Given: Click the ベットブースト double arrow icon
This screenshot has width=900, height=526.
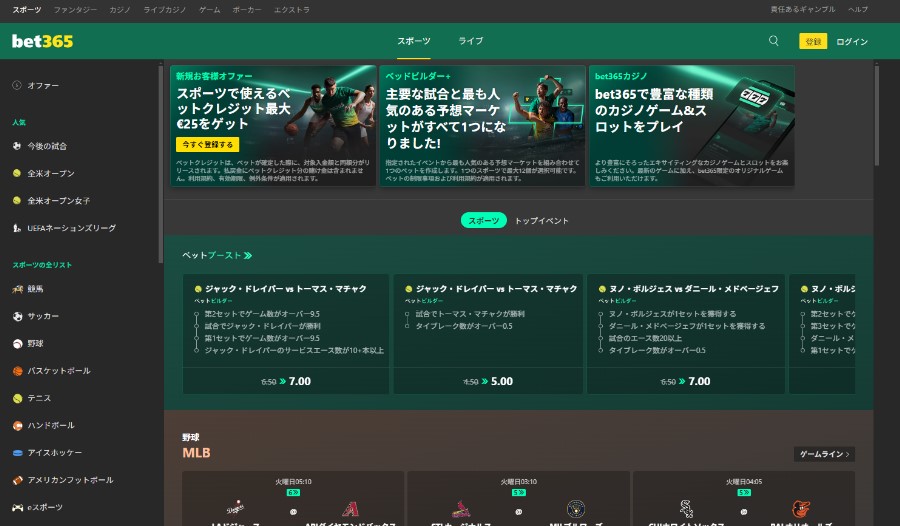Looking at the screenshot, I should pyautogui.click(x=247, y=256).
